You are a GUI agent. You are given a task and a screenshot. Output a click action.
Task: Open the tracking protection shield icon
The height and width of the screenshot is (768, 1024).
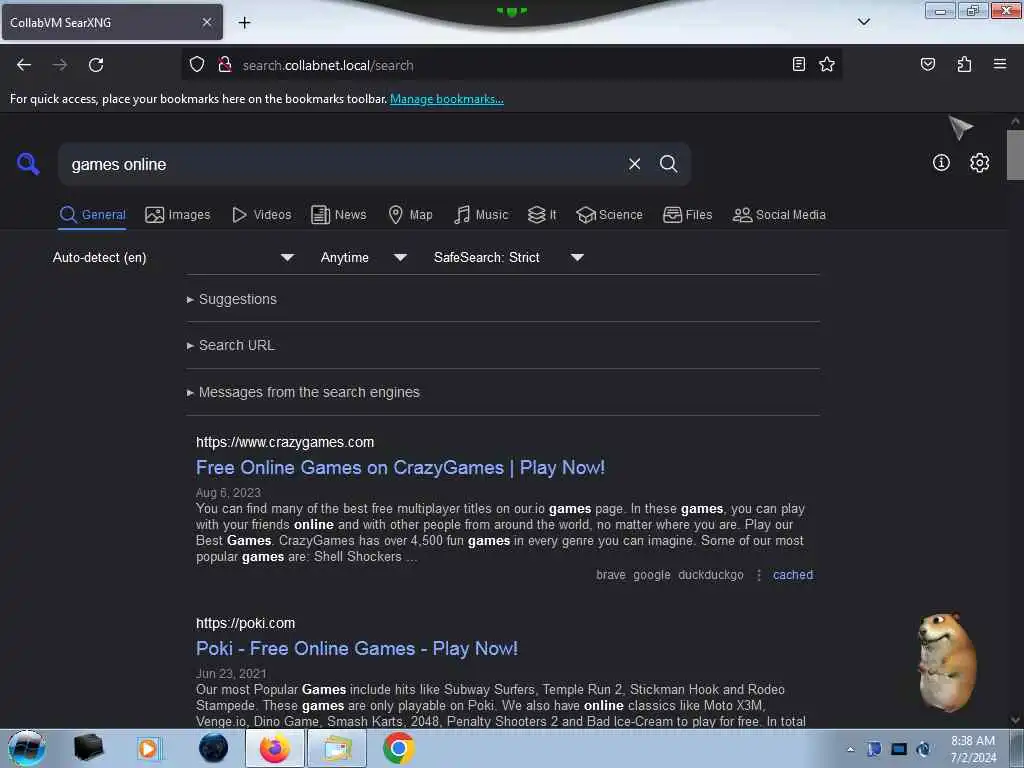(x=197, y=64)
